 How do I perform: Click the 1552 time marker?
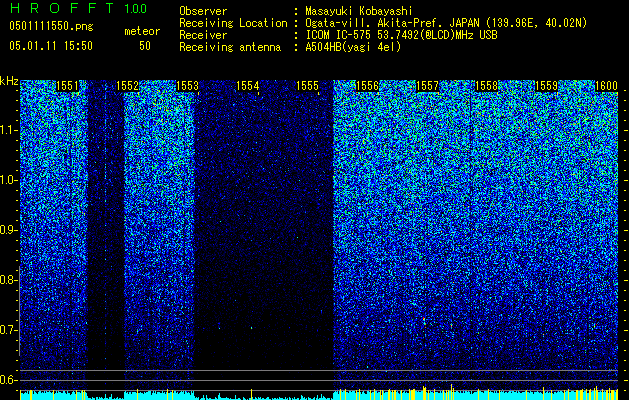[127, 86]
